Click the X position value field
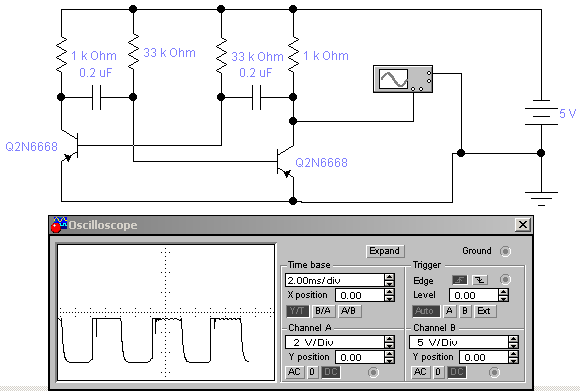Image resolution: width=580 pixels, height=391 pixels. [x=360, y=295]
